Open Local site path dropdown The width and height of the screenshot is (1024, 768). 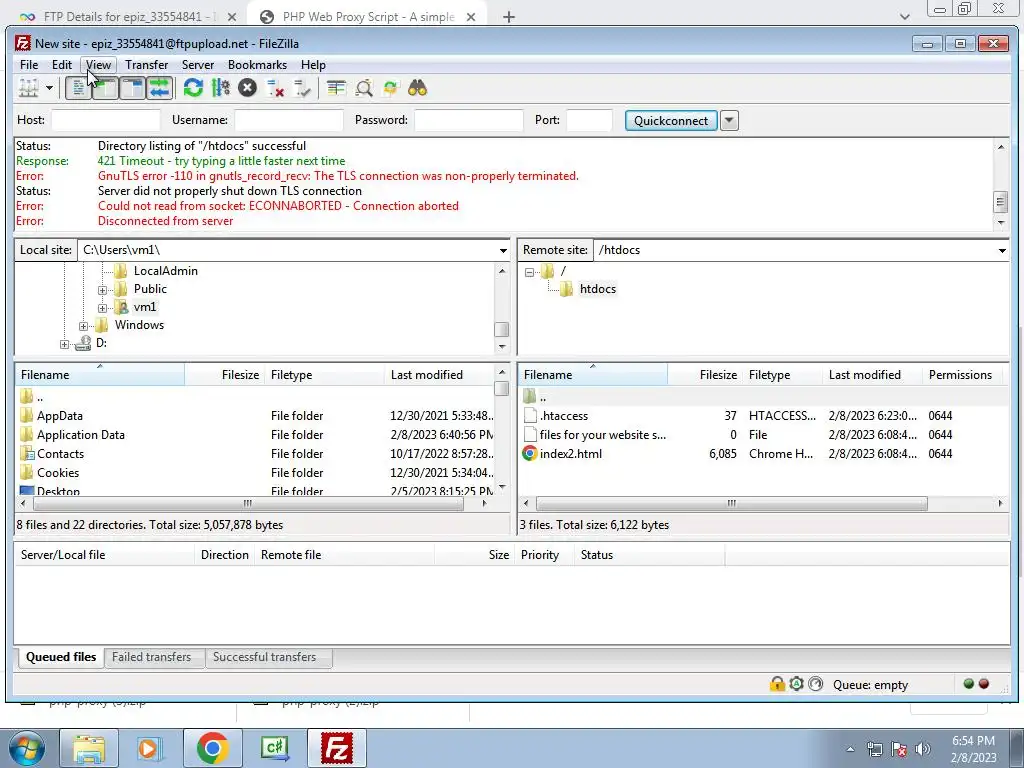503,250
